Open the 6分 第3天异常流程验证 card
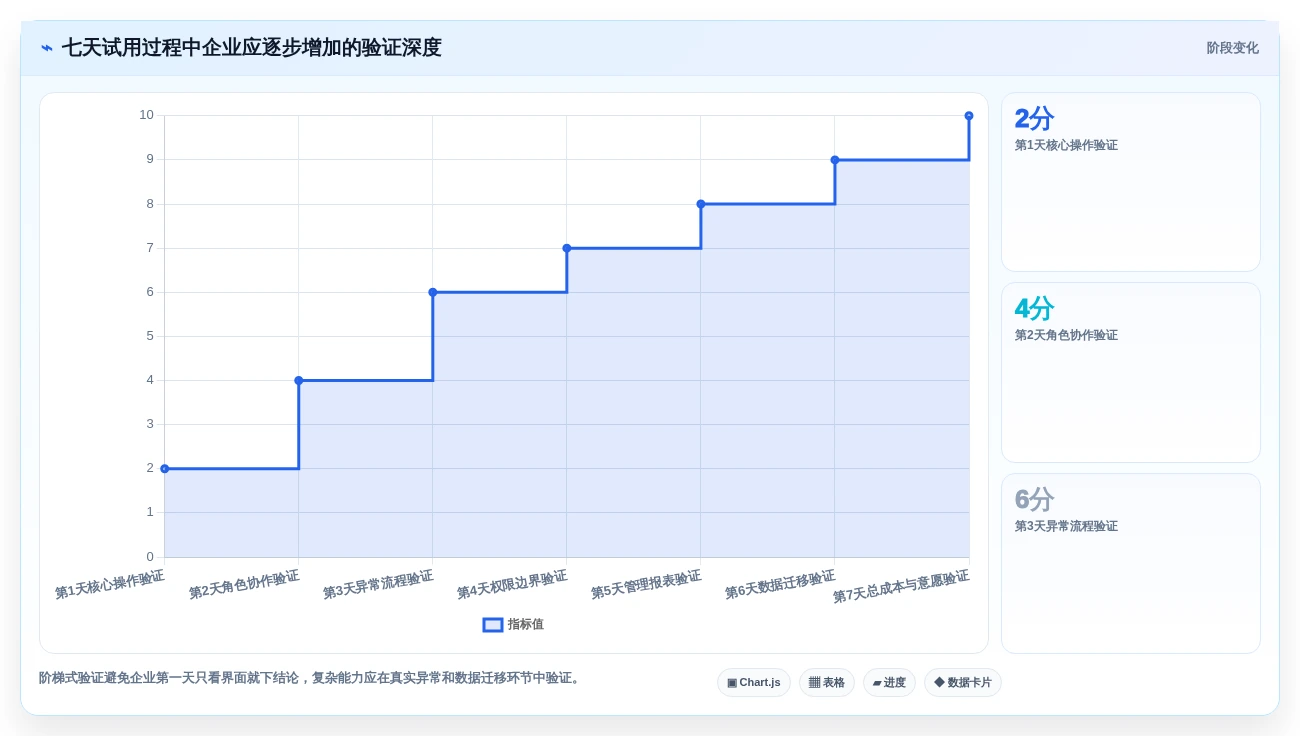 coord(1131,563)
